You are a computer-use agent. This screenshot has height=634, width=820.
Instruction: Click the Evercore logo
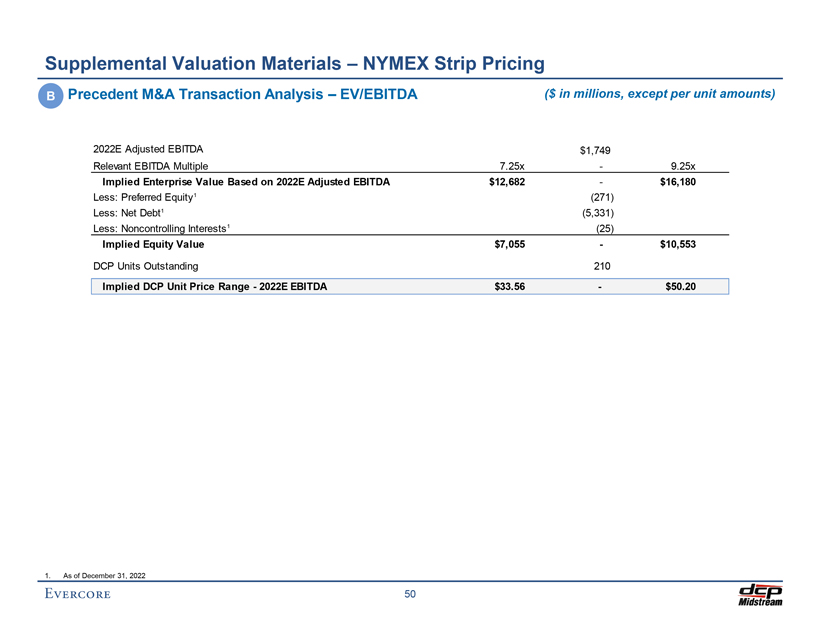77,595
